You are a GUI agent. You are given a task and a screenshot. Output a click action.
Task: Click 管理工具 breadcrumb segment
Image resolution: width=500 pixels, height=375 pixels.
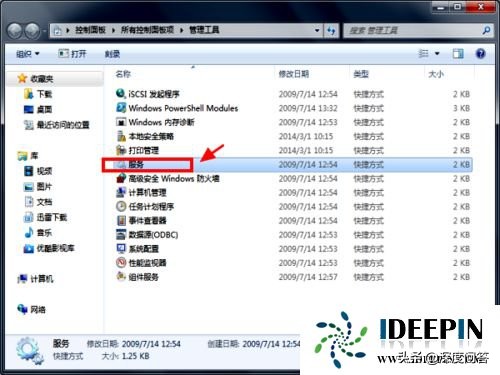(204, 30)
